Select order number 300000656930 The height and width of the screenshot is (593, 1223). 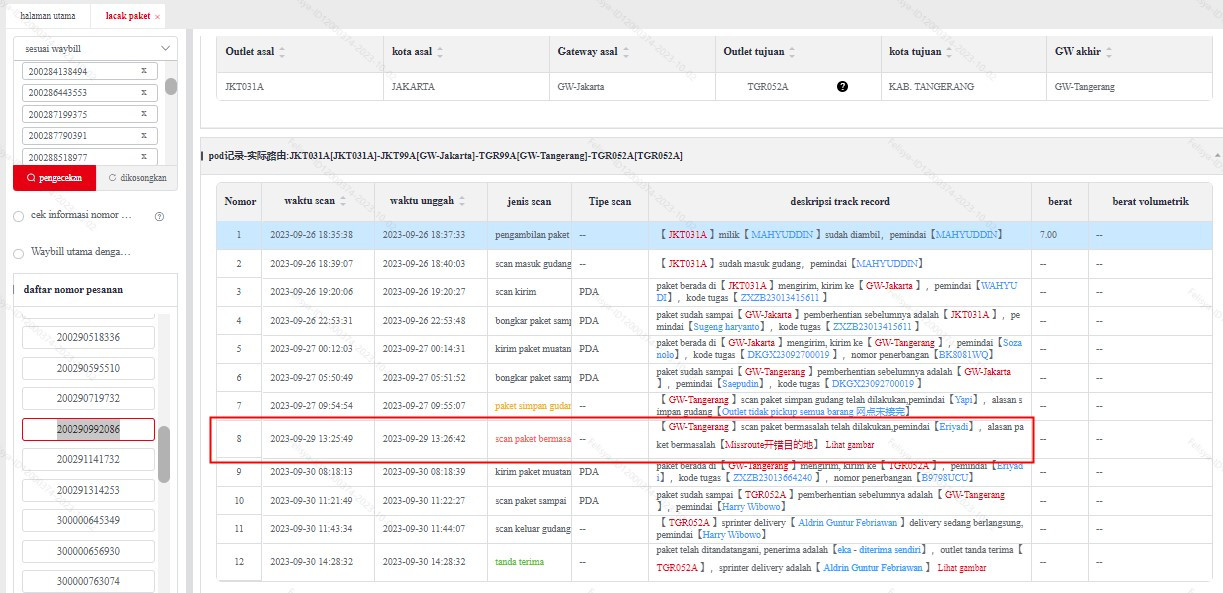88,551
